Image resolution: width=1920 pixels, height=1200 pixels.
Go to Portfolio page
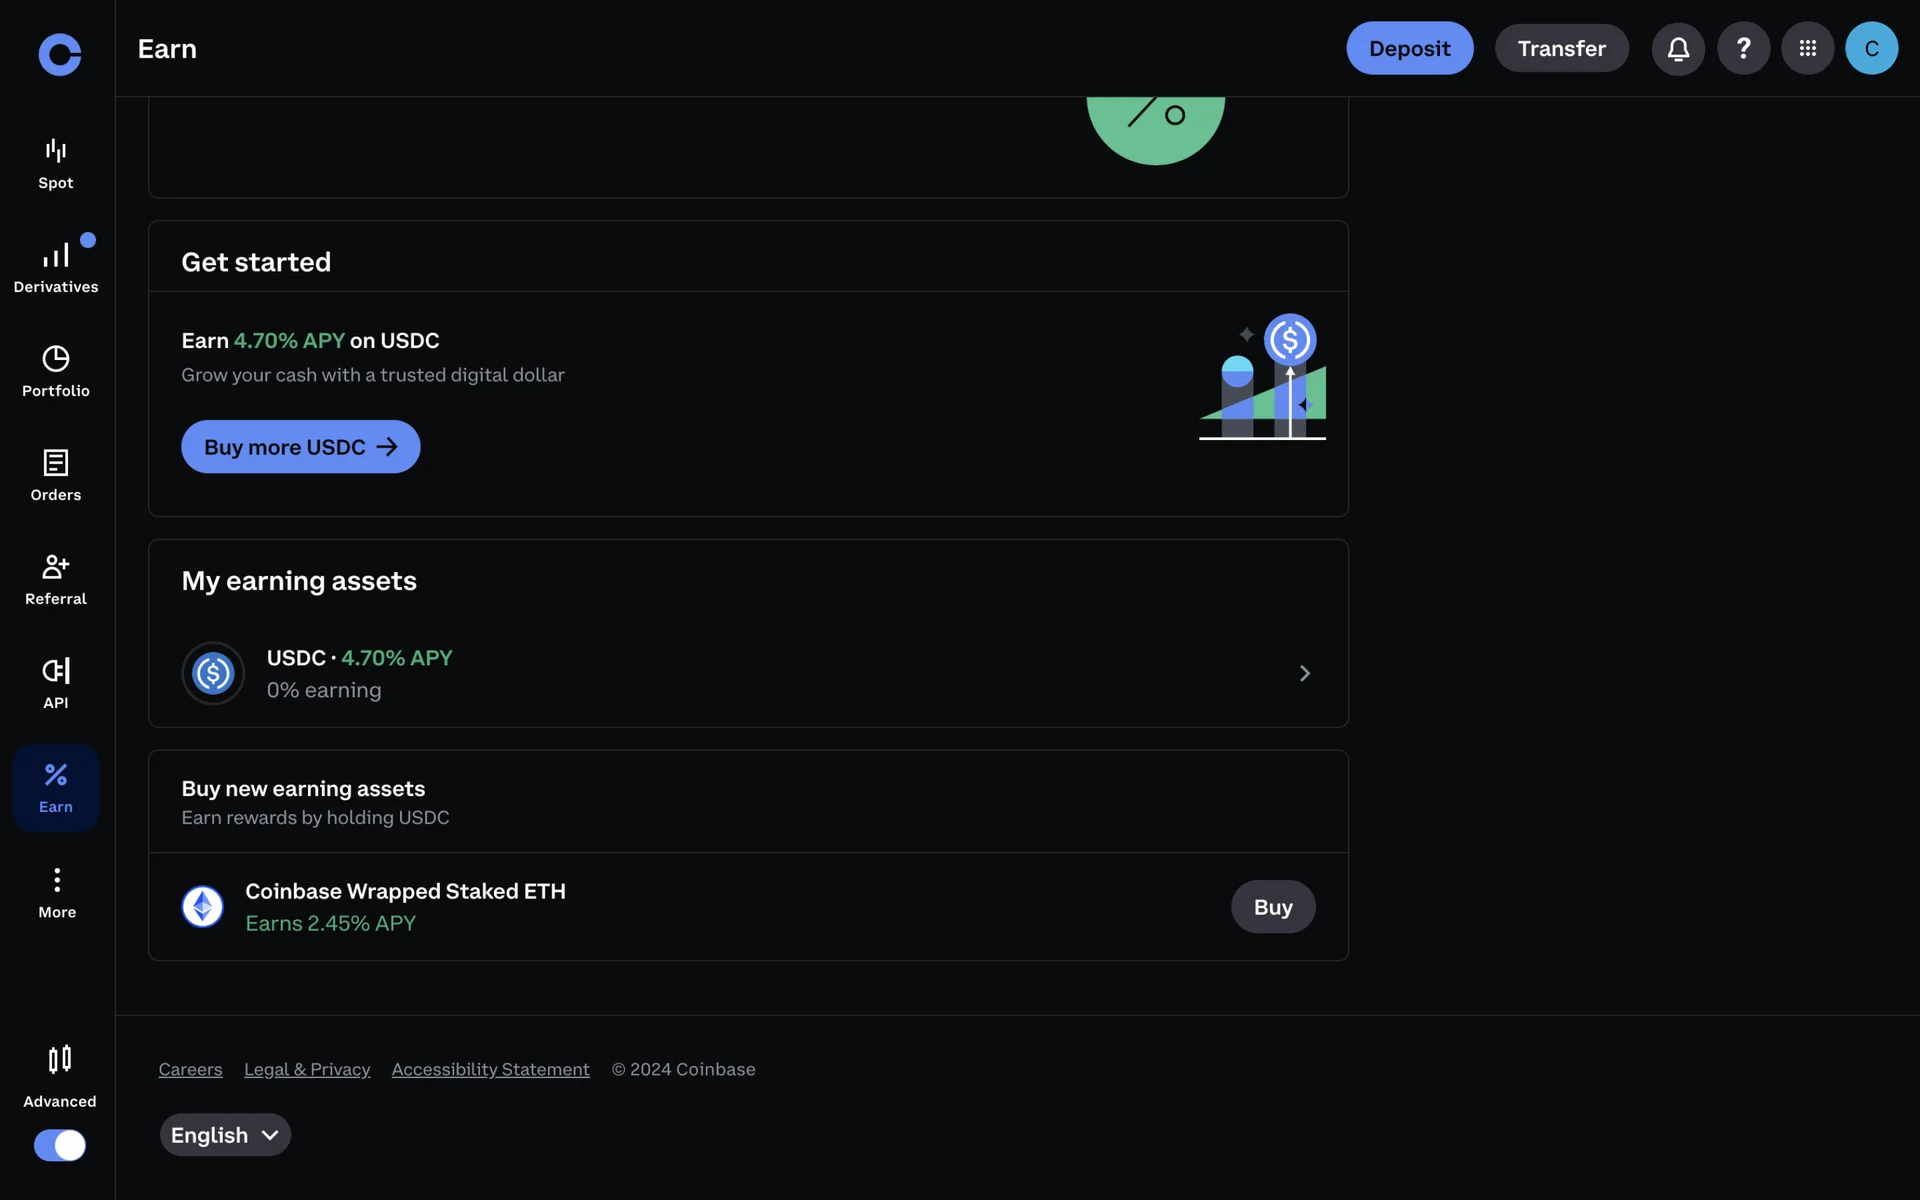point(56,371)
